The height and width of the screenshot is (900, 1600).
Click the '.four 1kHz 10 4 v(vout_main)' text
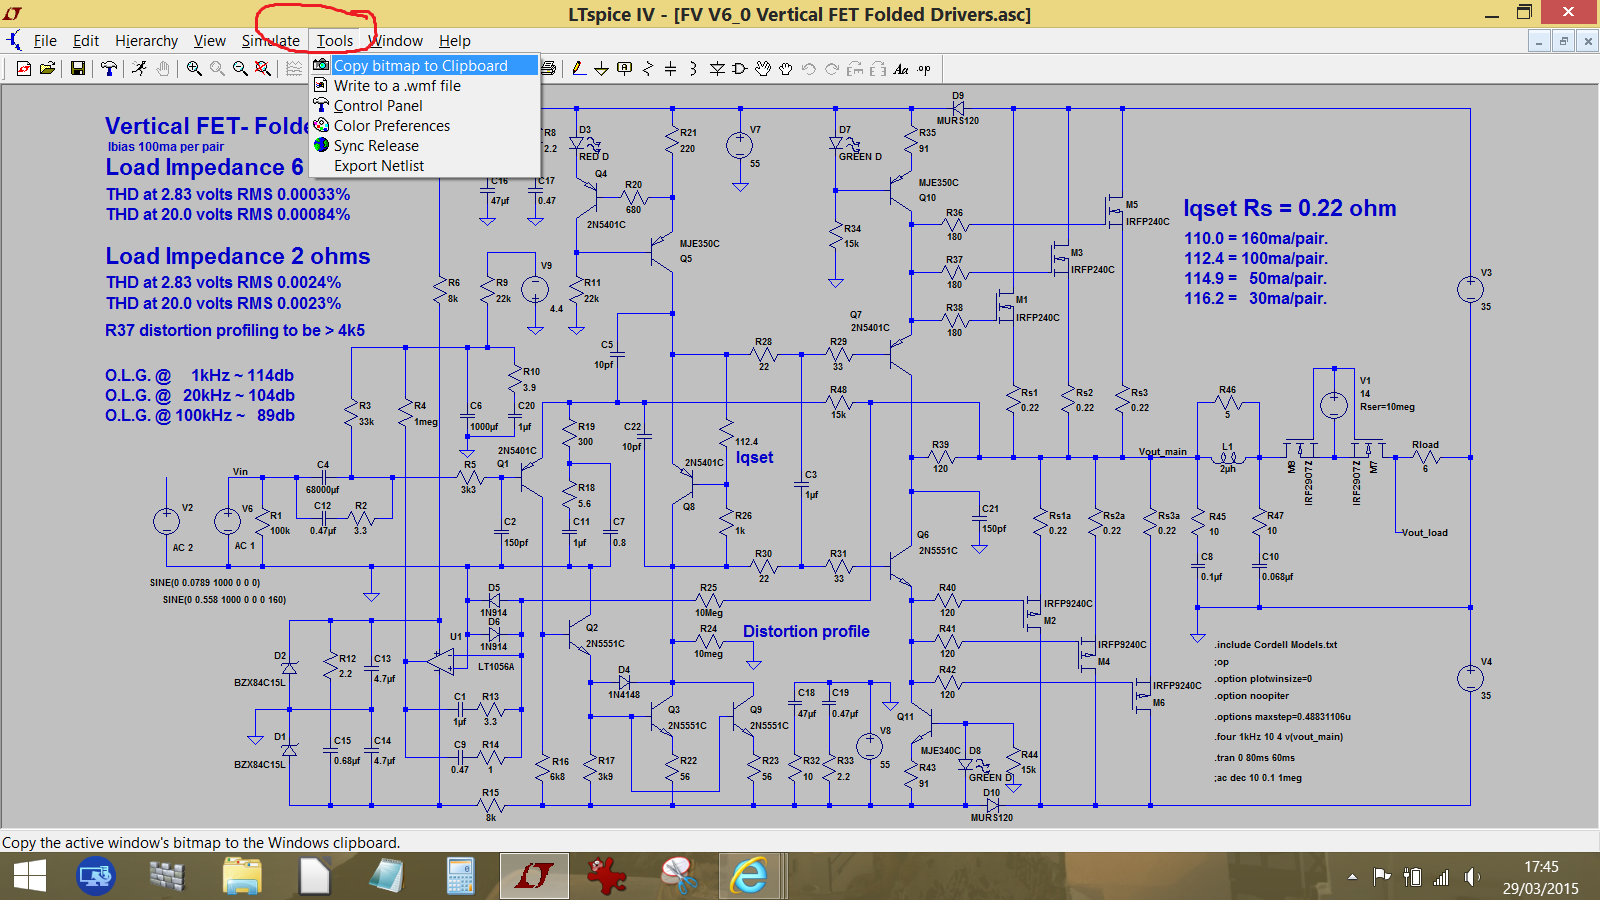1279,736
